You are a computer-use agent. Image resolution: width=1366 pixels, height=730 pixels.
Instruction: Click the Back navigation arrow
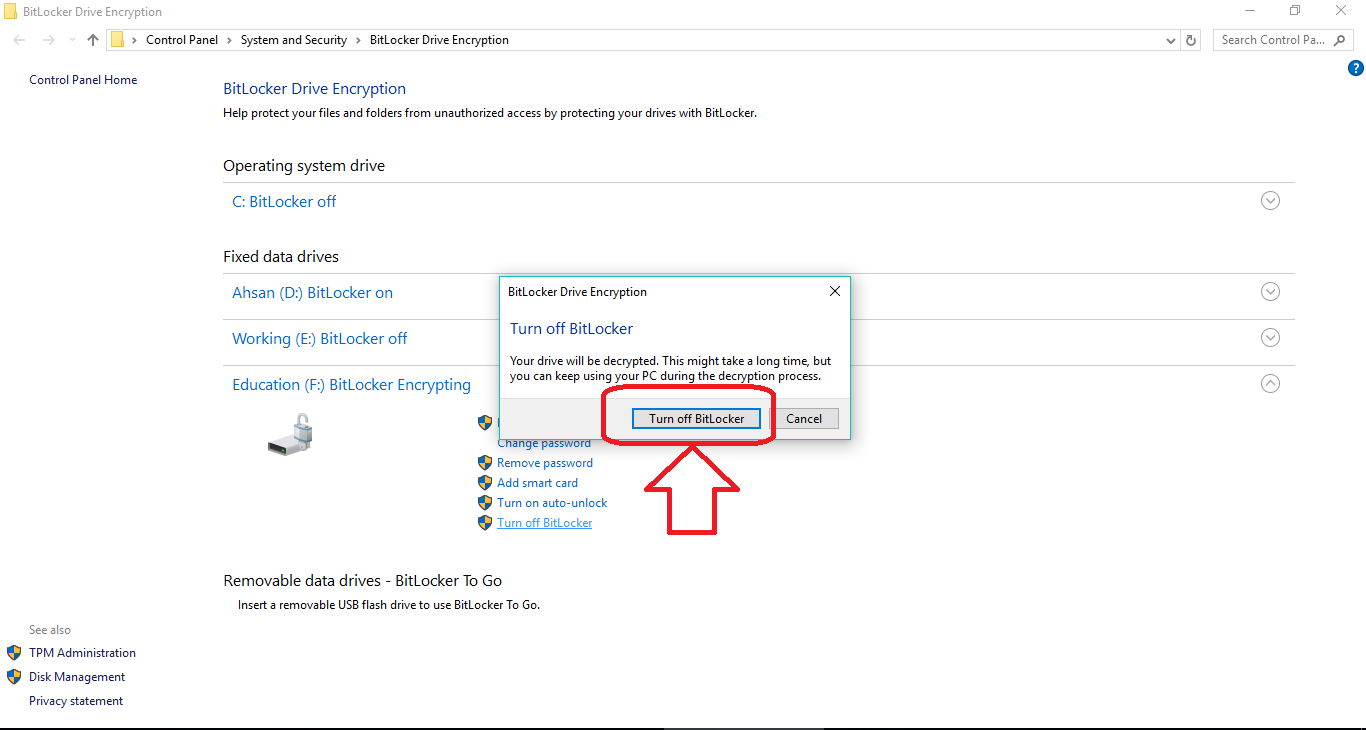(20, 40)
